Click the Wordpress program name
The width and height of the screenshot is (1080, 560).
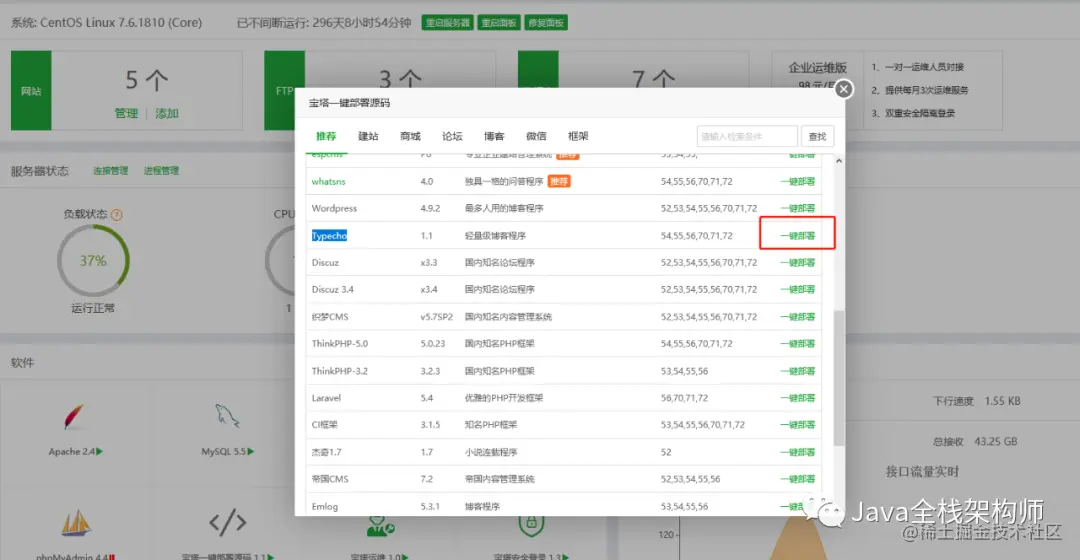point(334,208)
